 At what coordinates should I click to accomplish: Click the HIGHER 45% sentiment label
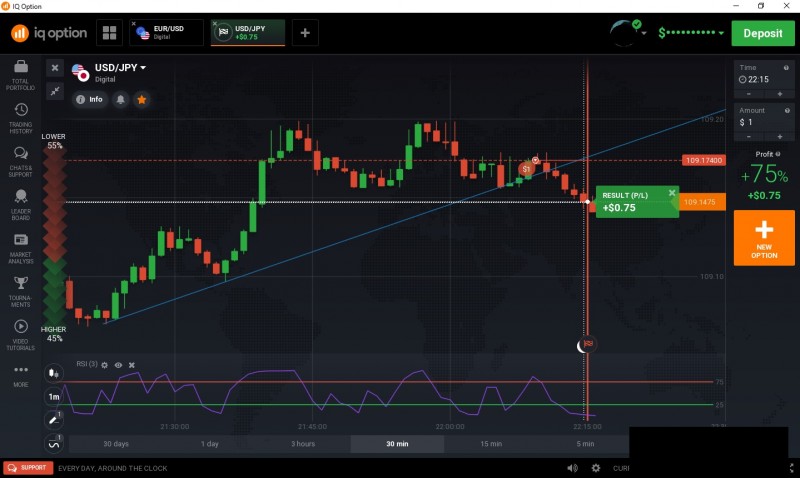pyautogui.click(x=54, y=334)
